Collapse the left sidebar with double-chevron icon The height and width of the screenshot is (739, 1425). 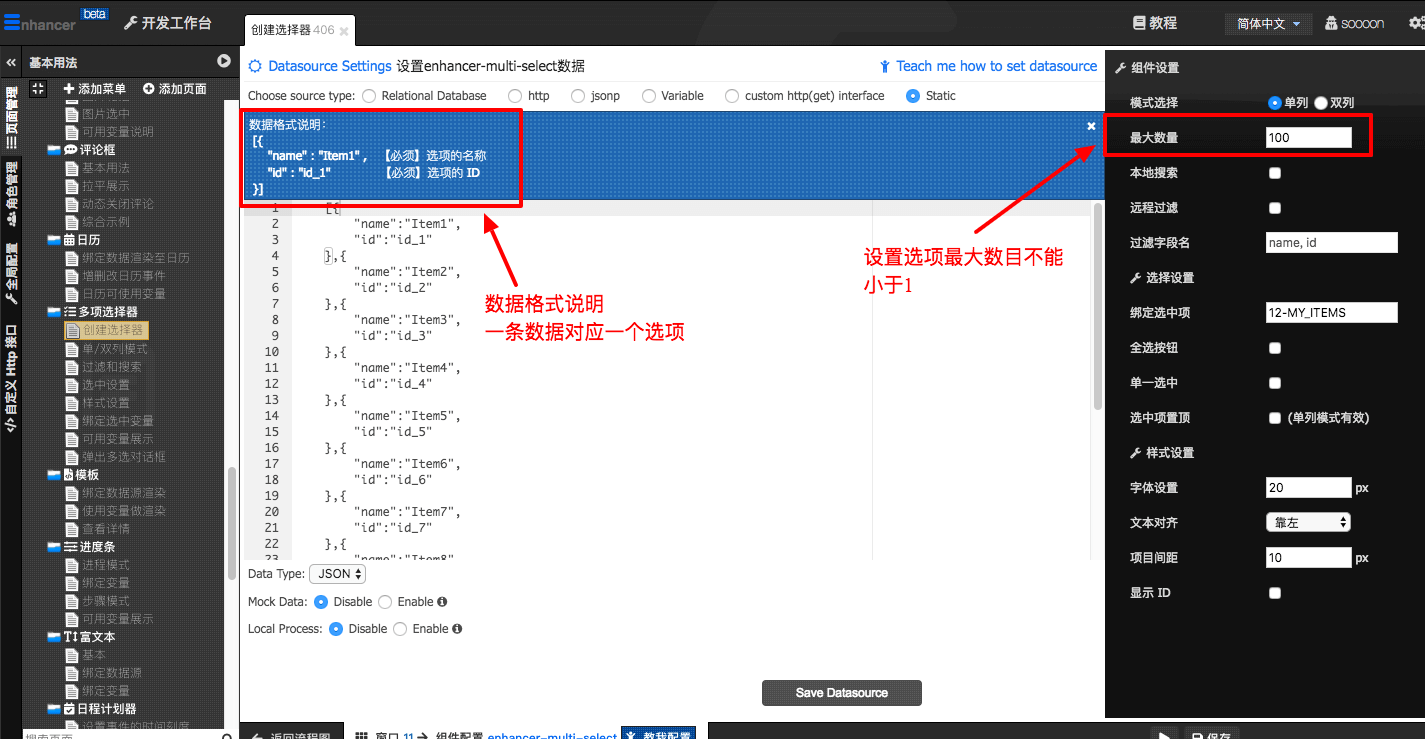(11, 62)
